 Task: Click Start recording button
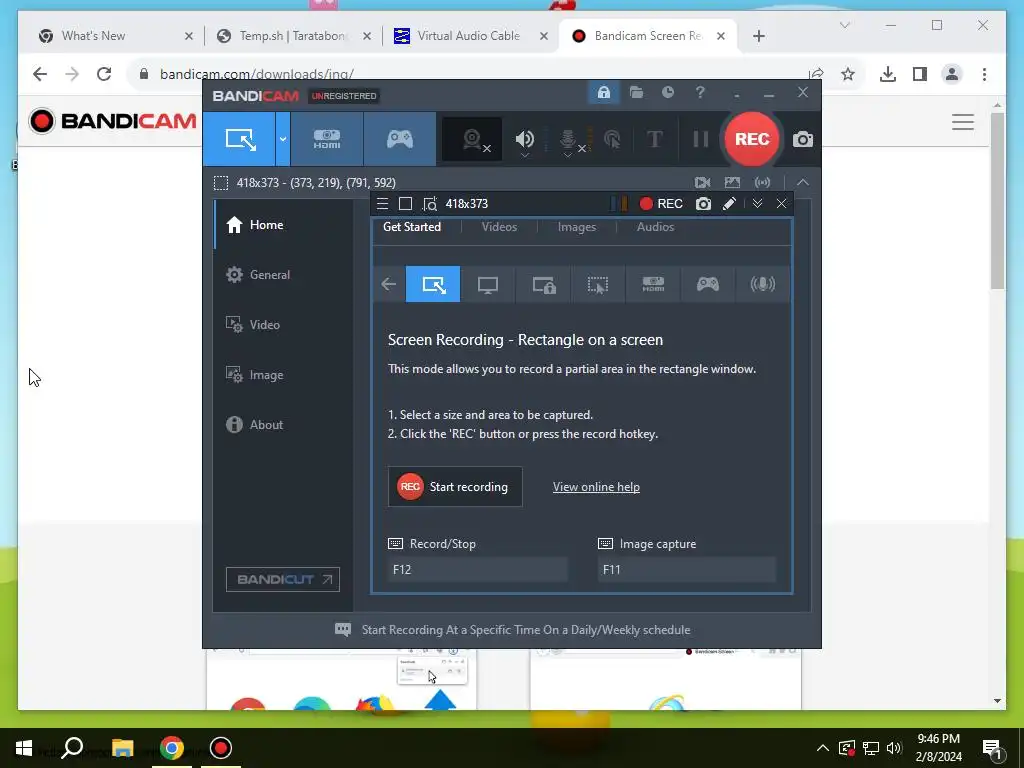(x=455, y=487)
